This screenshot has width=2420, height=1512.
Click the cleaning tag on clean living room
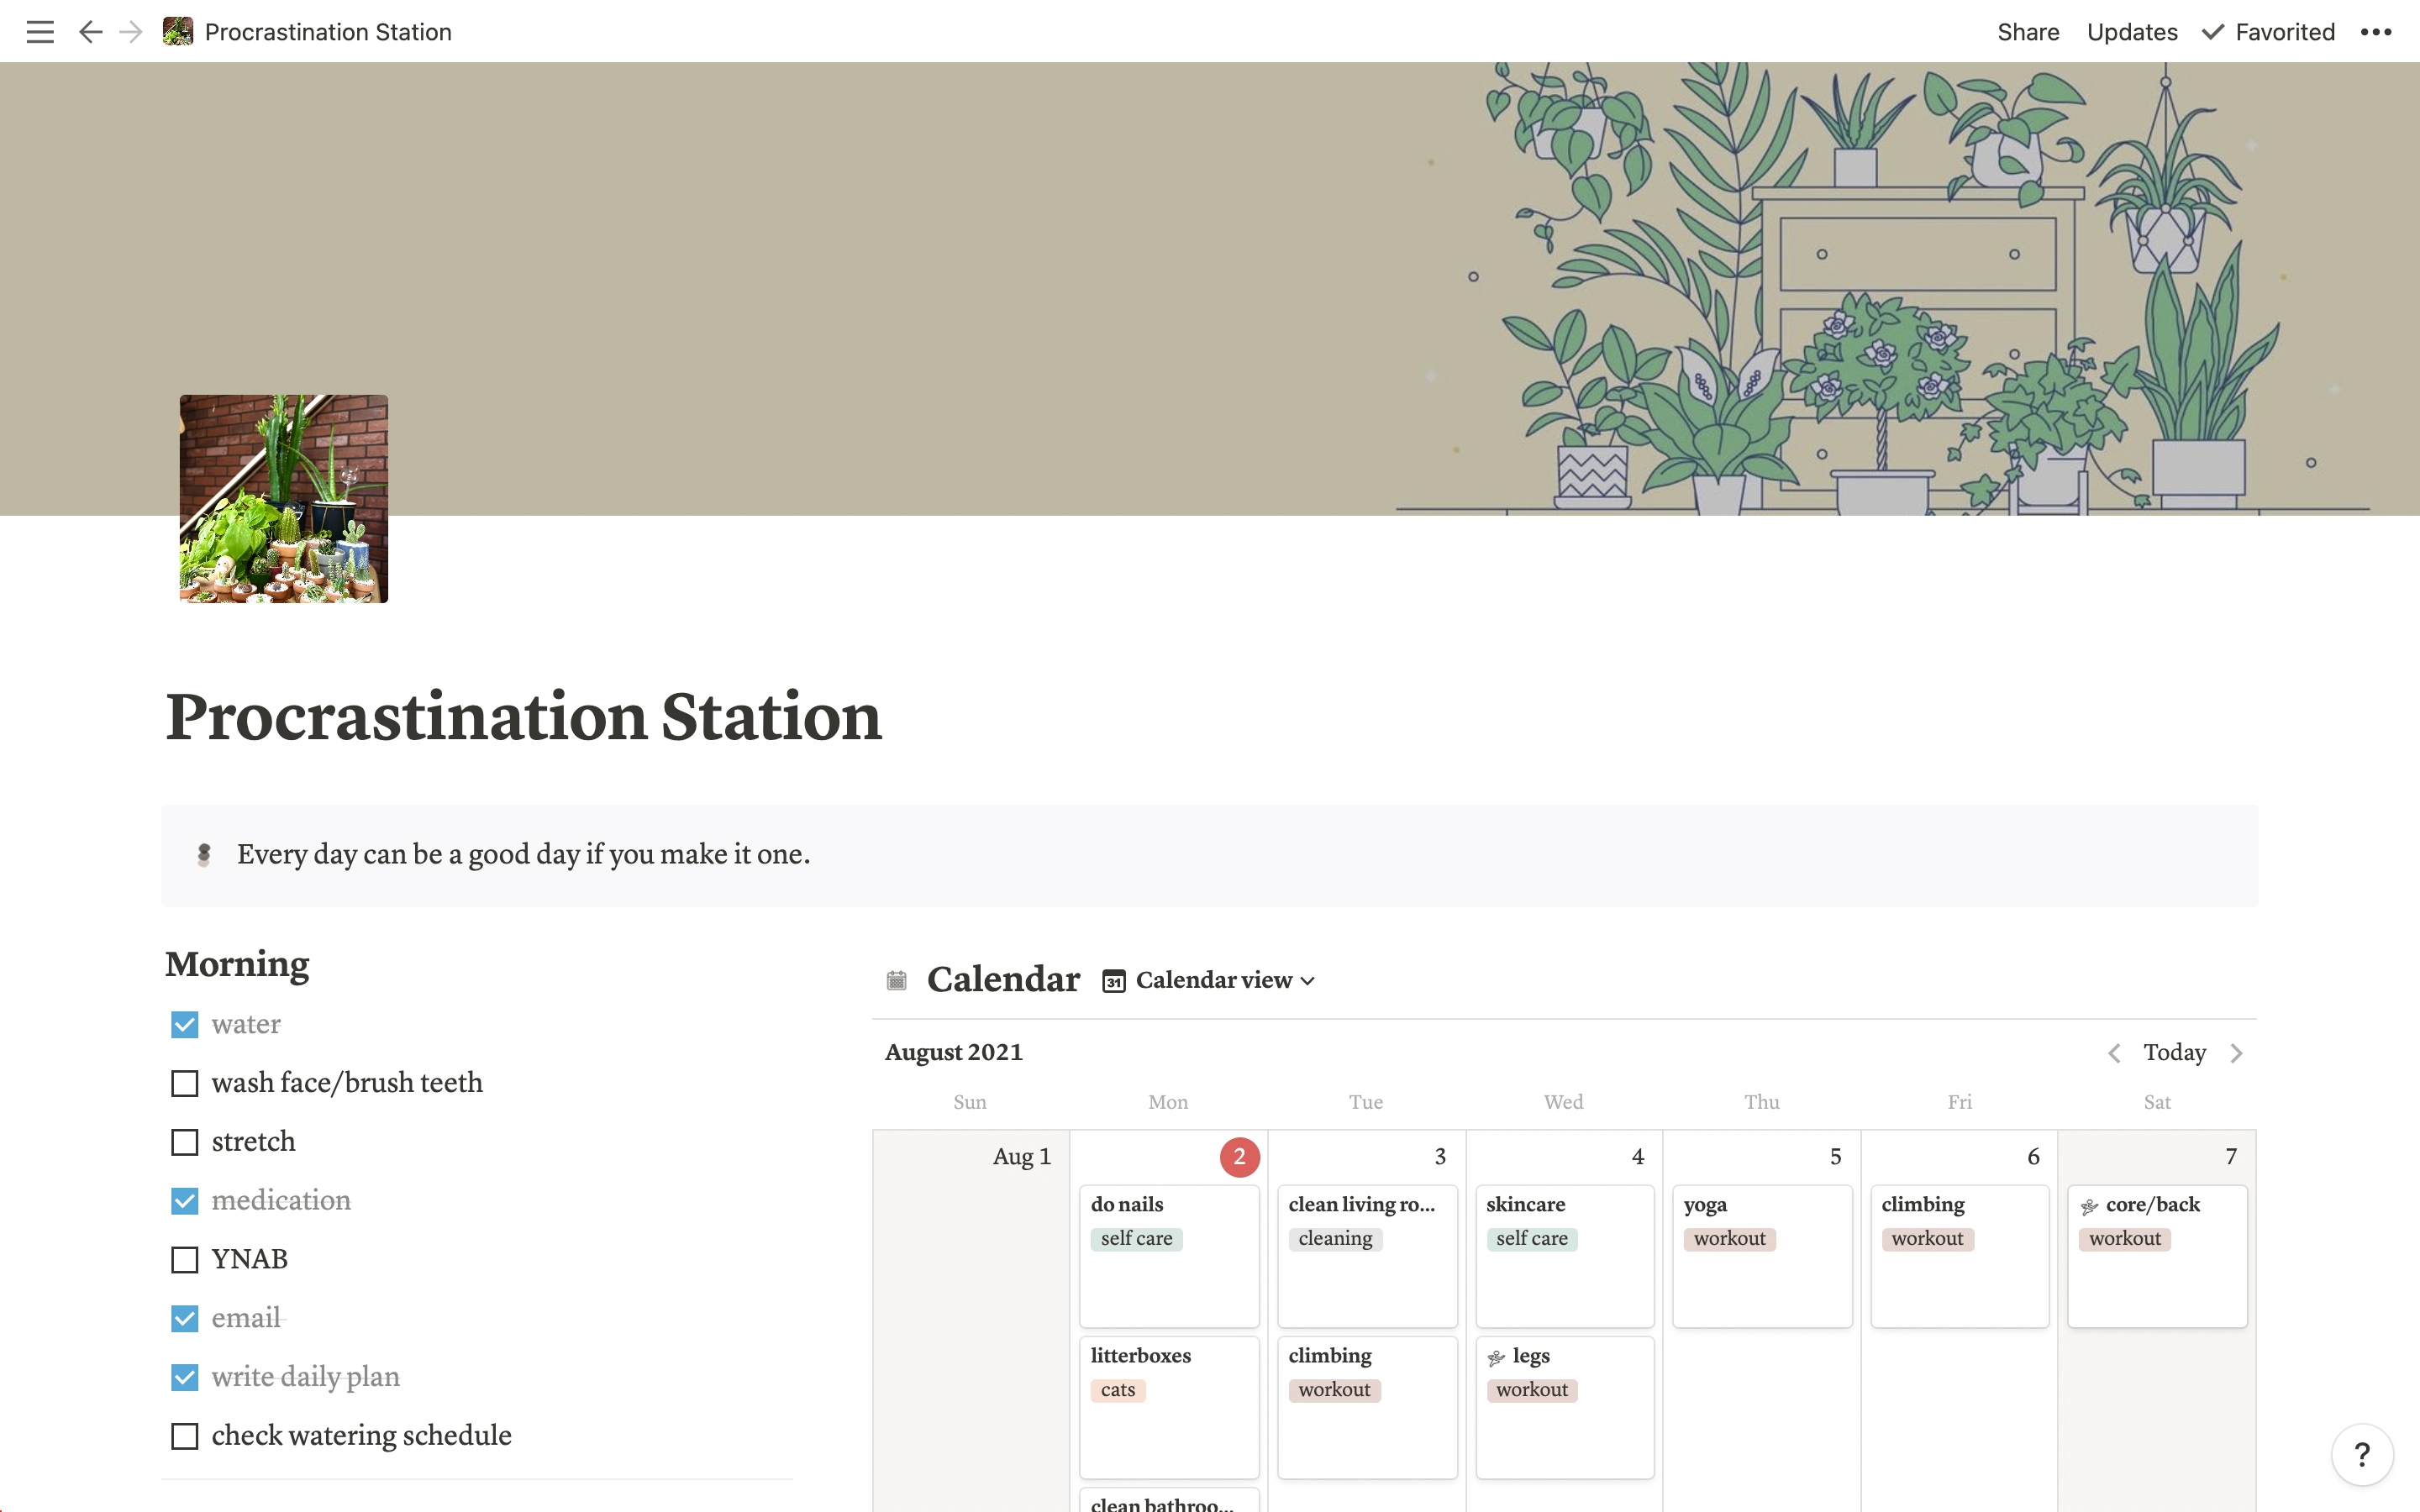click(1335, 1239)
